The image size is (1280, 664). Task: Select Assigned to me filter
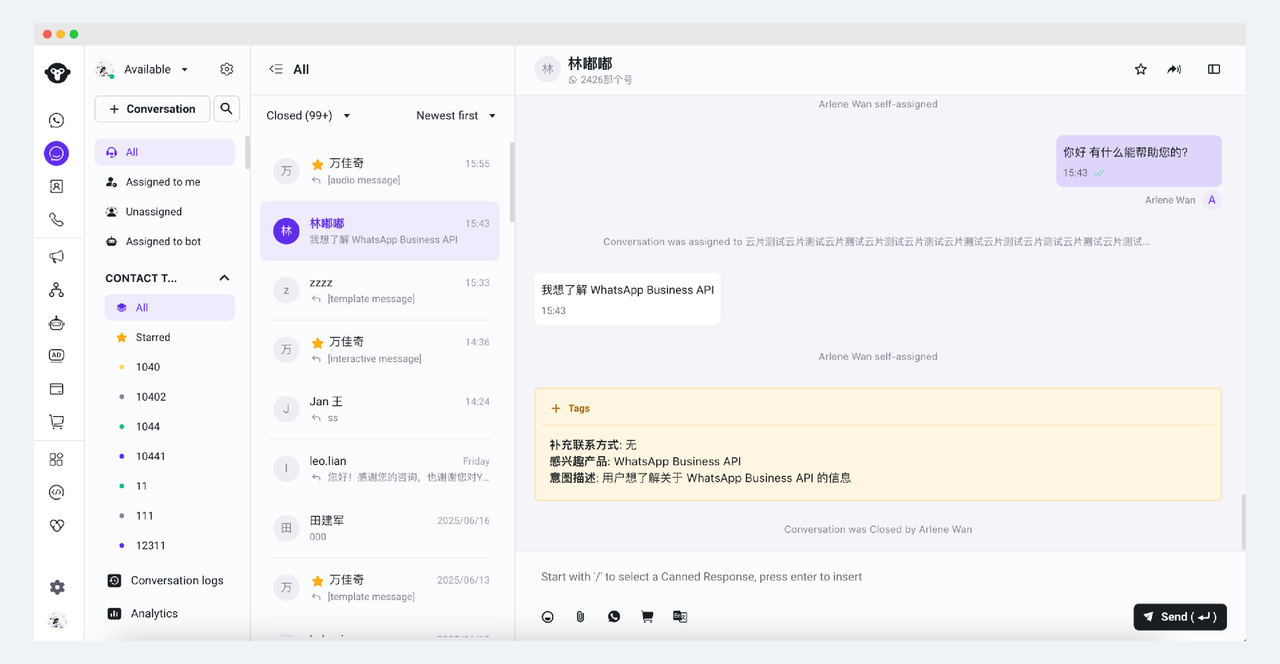(163, 182)
